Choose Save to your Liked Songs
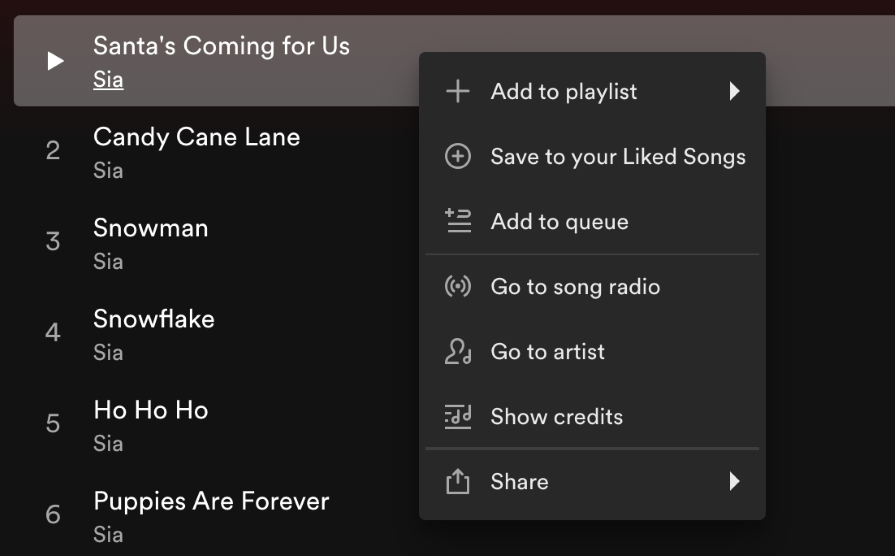Screen dimensions: 895x556 point(617,157)
